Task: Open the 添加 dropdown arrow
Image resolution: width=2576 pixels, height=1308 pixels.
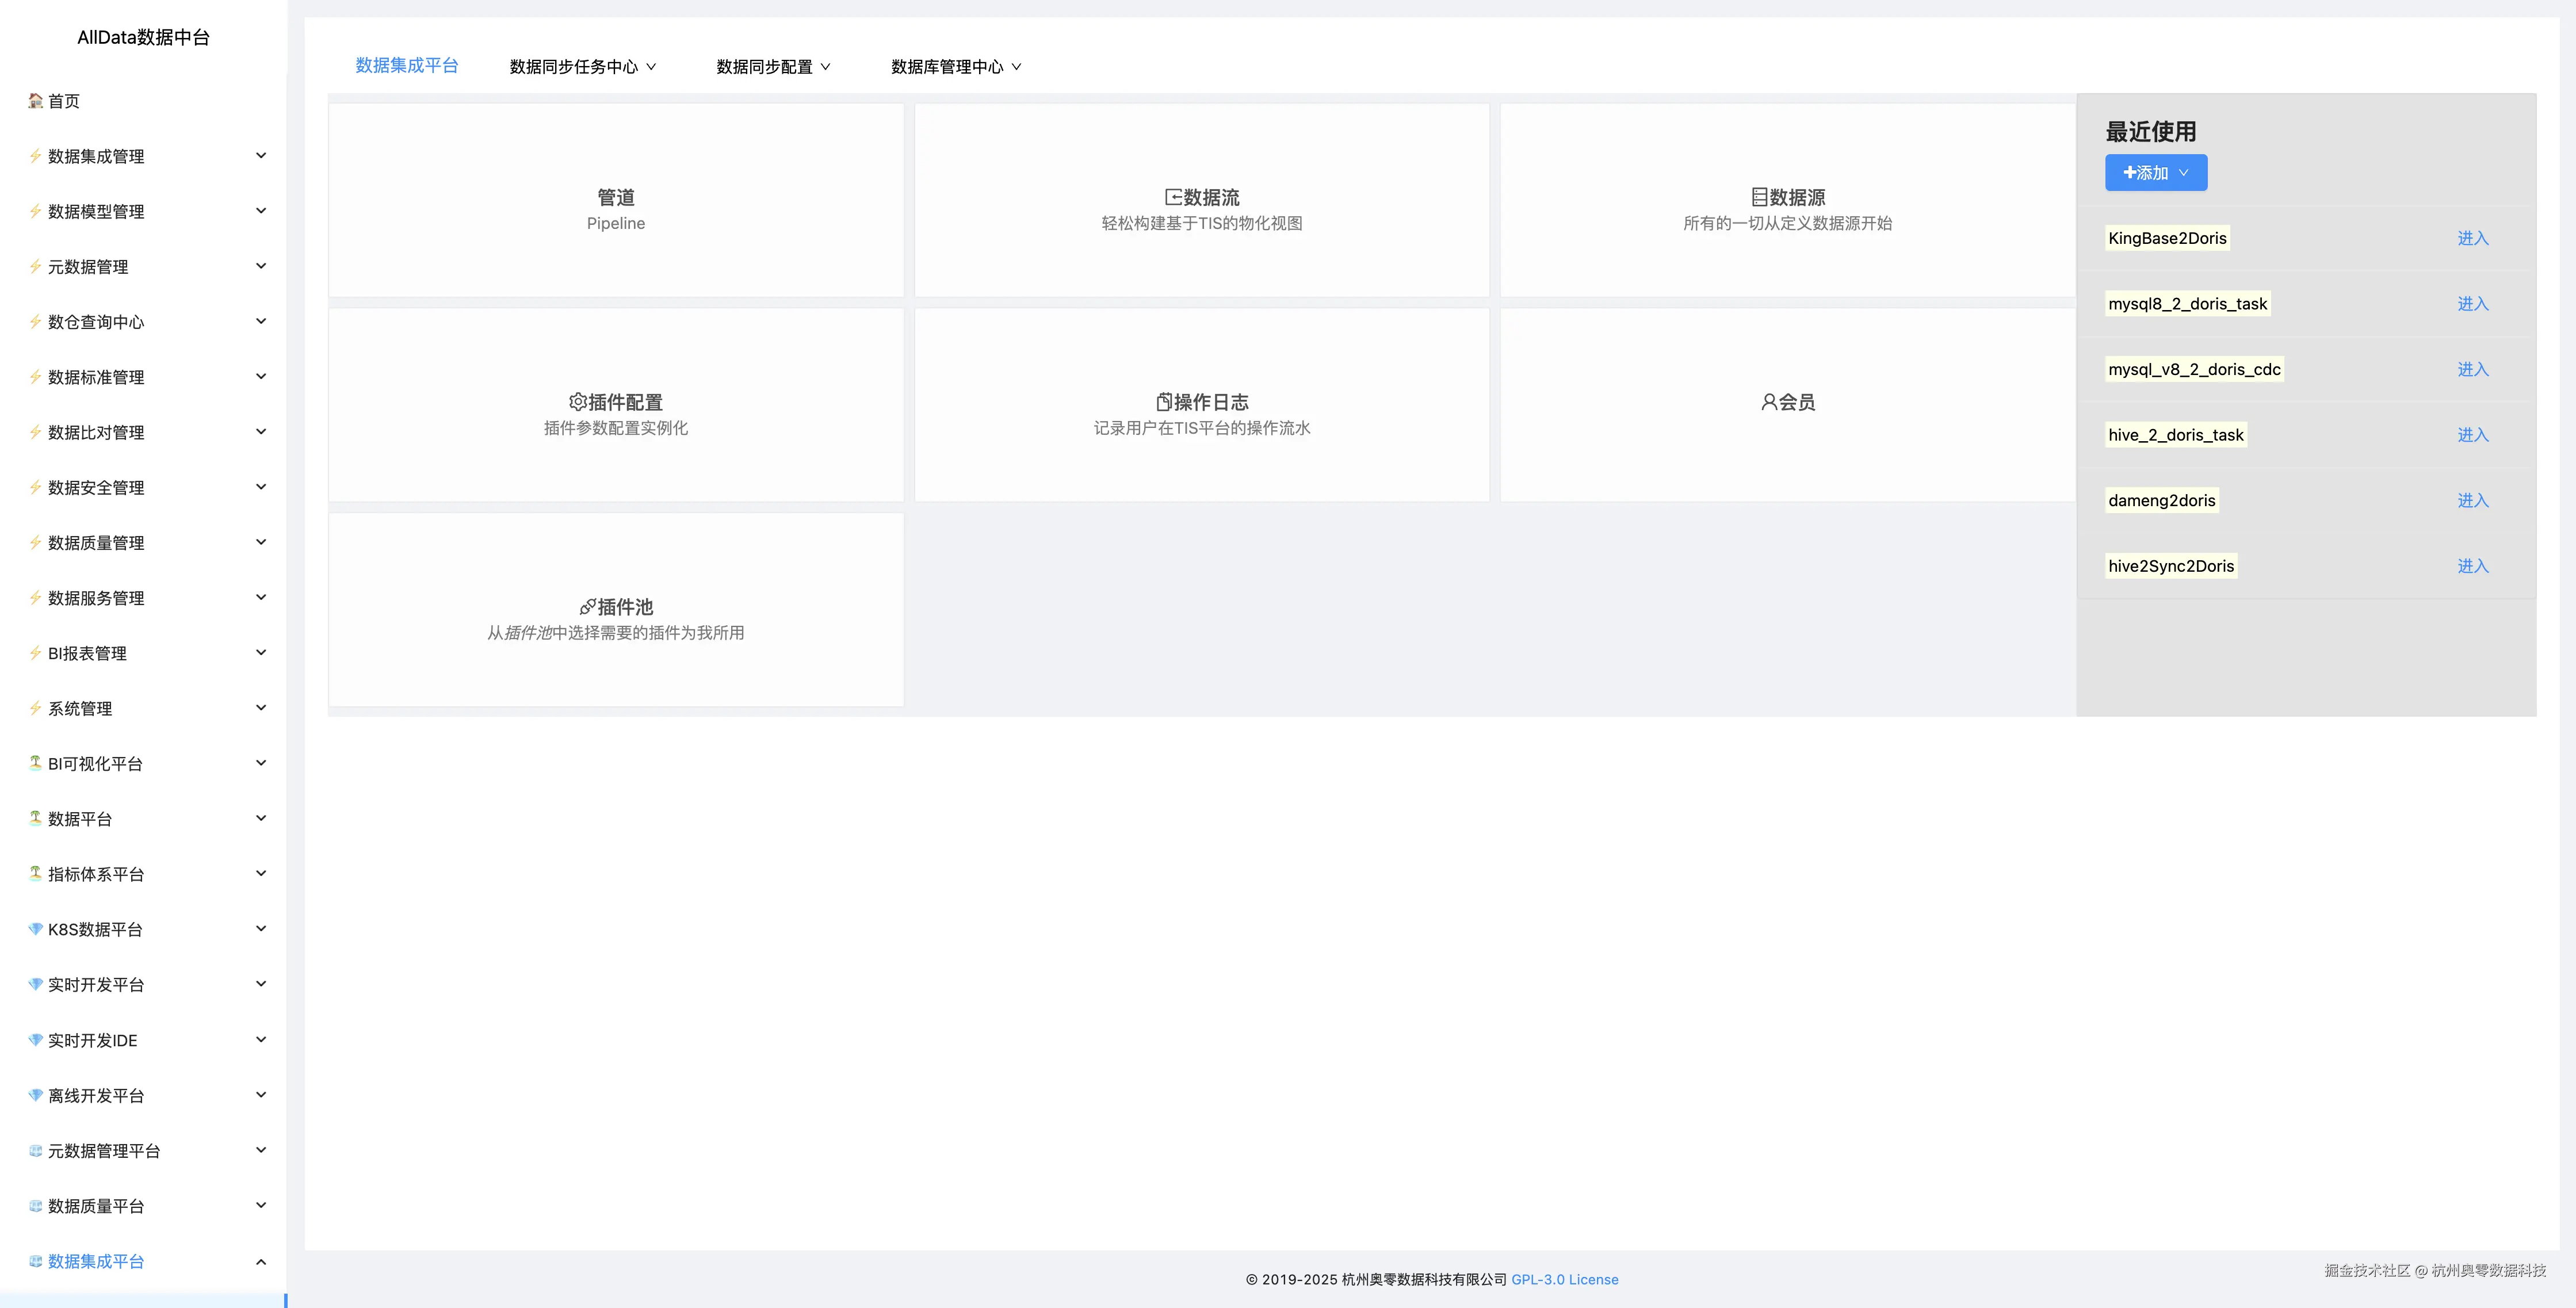Action: coord(2185,172)
